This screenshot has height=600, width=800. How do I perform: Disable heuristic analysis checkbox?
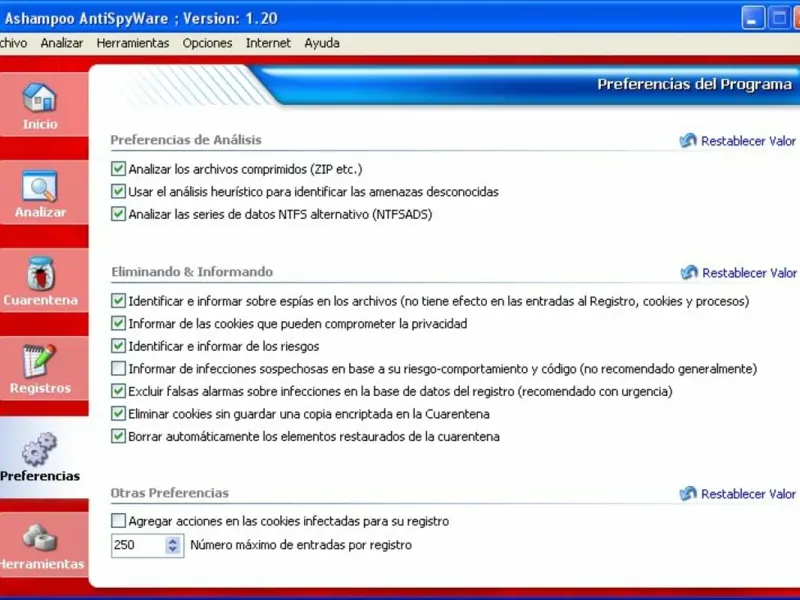(x=118, y=191)
